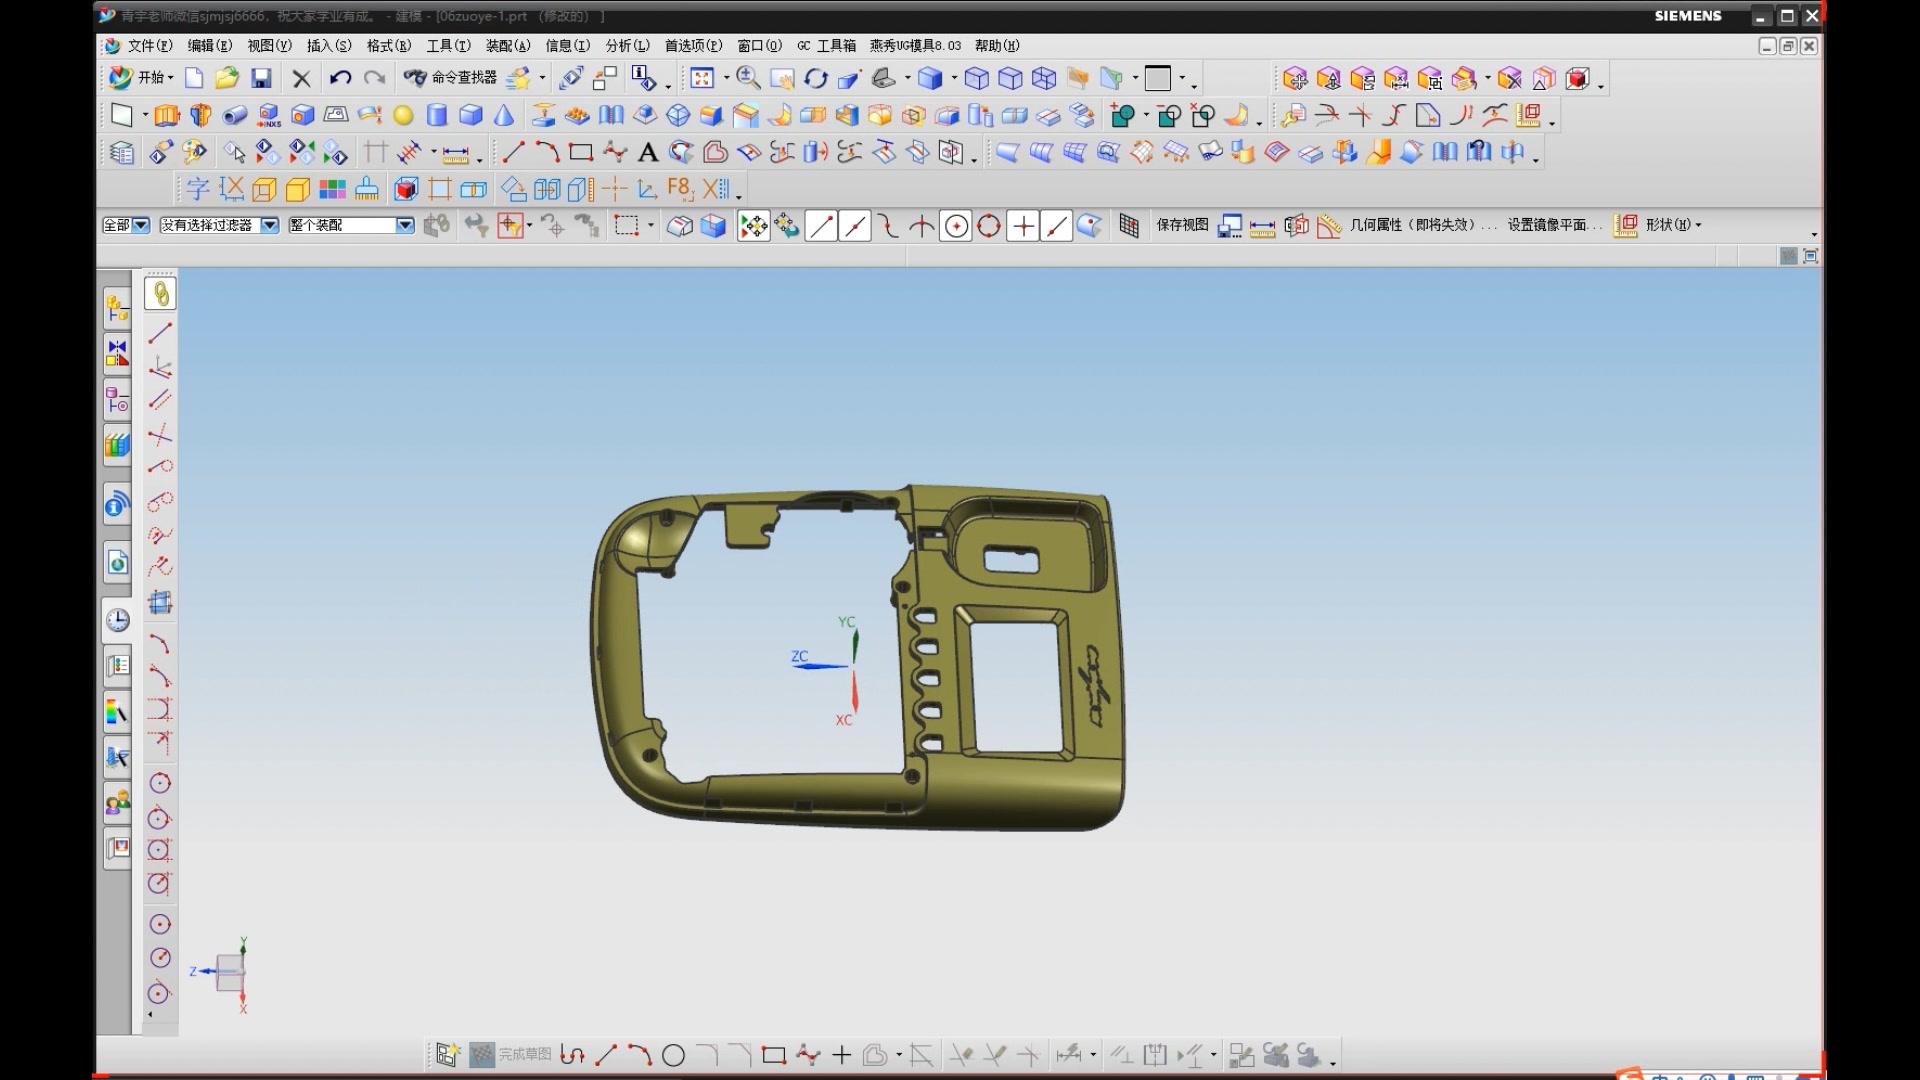
Task: Select the Text 'A' curve tool
Action: [x=648, y=153]
